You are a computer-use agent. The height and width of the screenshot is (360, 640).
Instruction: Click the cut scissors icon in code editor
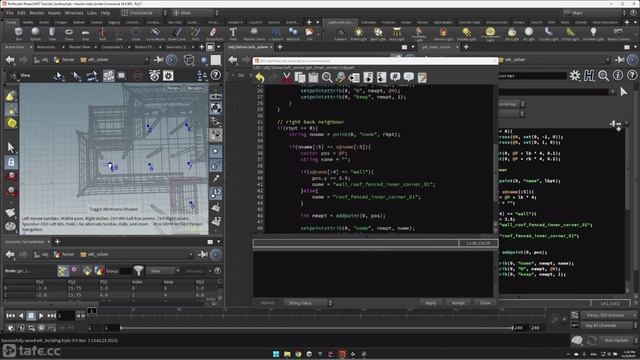[287, 77]
